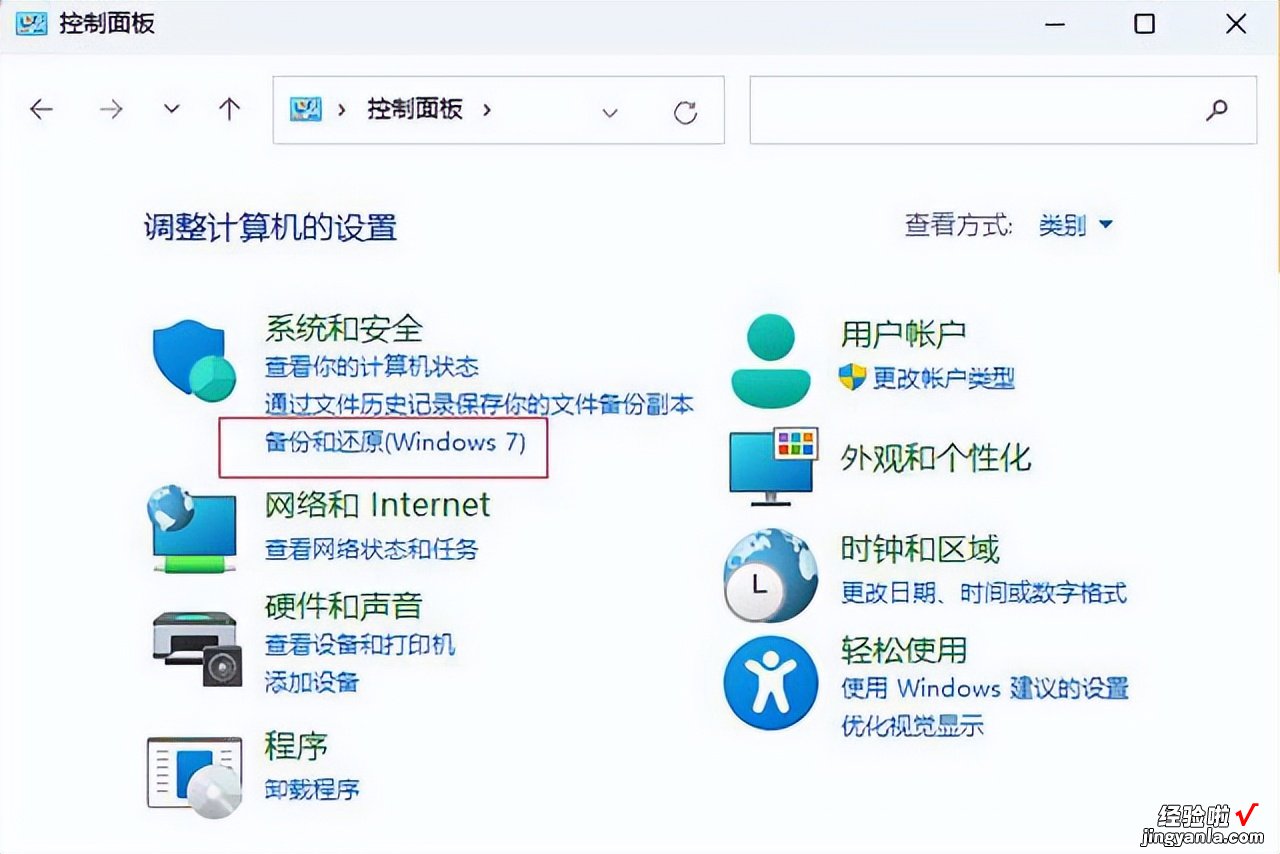
Task: Click 卸载程序 link
Action: point(312,788)
